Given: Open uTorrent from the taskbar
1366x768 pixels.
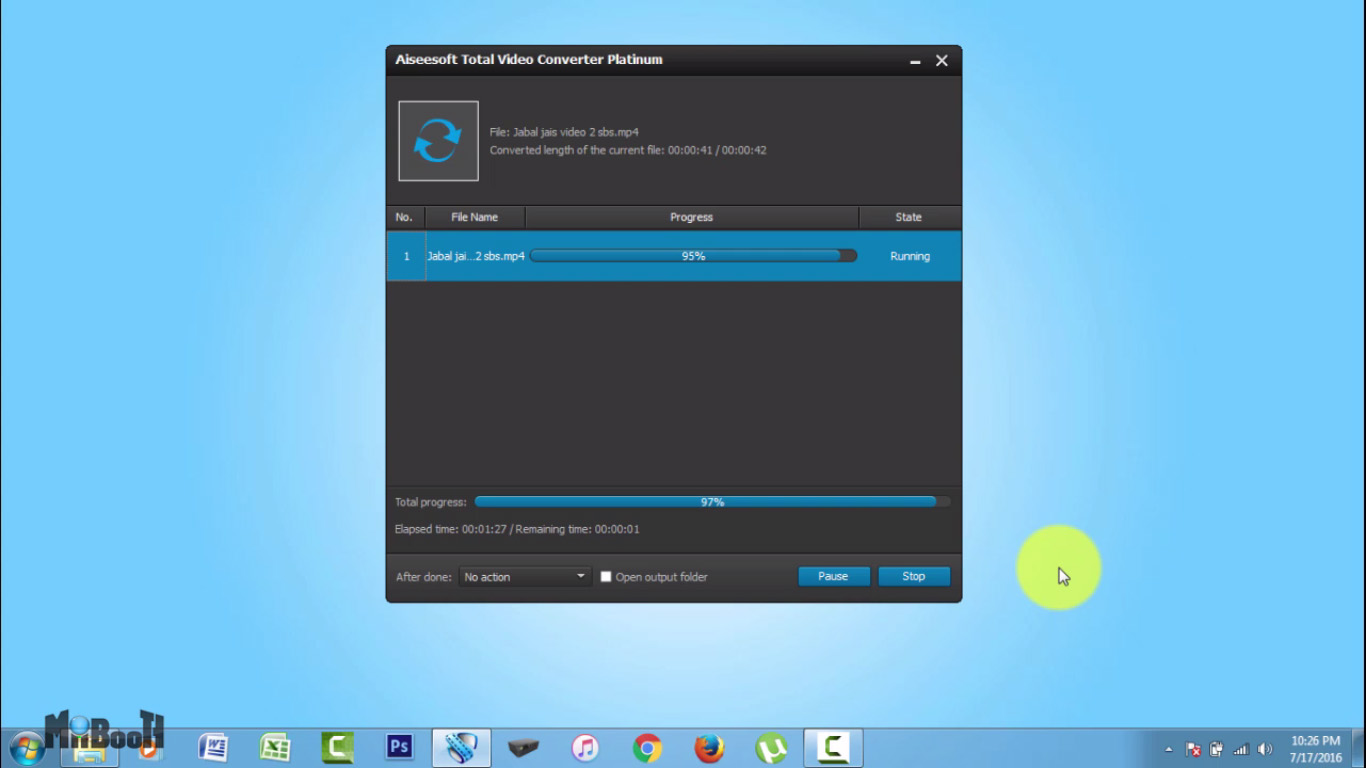Looking at the screenshot, I should (771, 748).
